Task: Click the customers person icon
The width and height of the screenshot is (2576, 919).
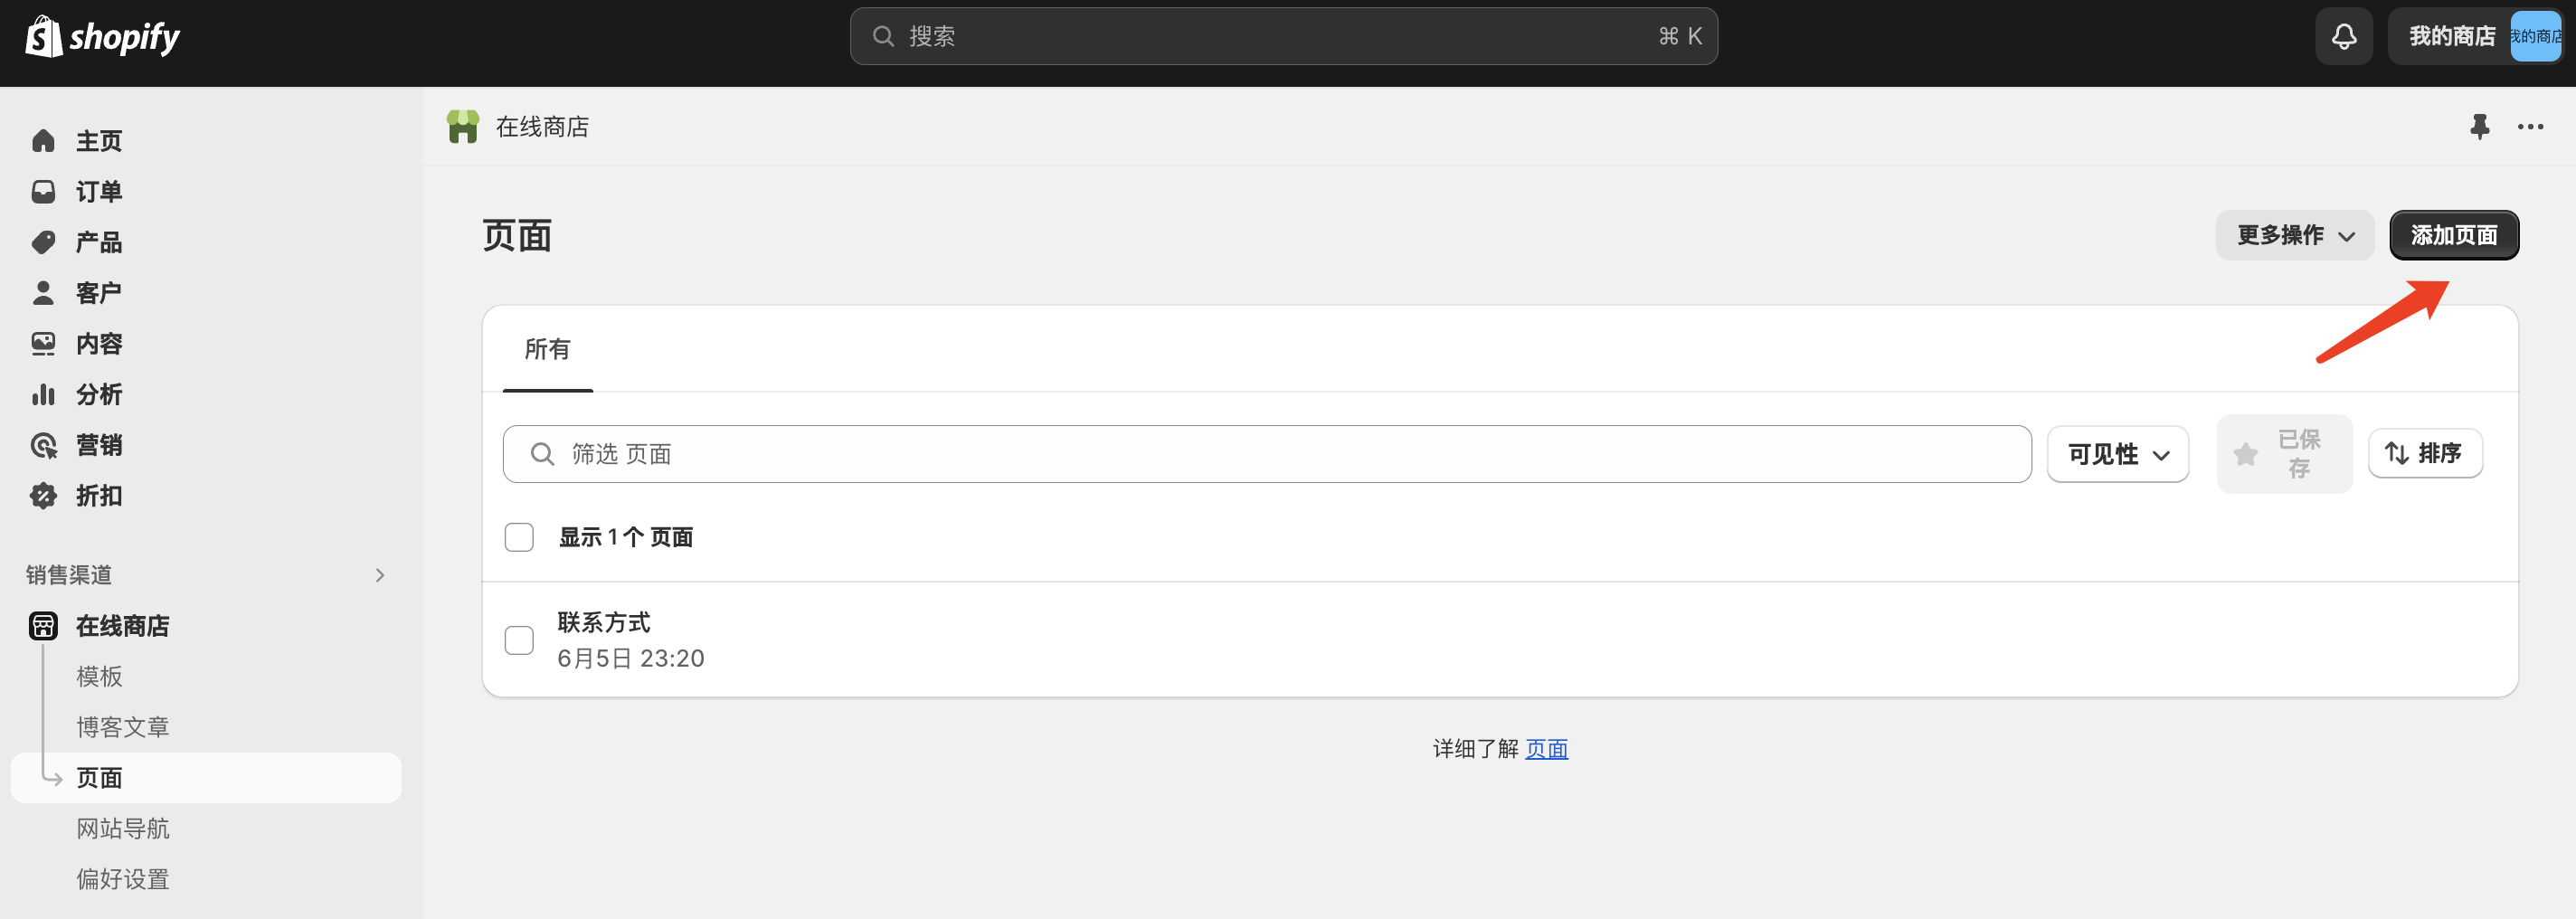Action: [43, 293]
